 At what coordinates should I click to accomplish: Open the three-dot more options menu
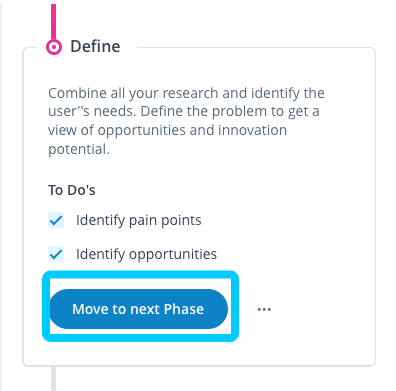click(264, 309)
